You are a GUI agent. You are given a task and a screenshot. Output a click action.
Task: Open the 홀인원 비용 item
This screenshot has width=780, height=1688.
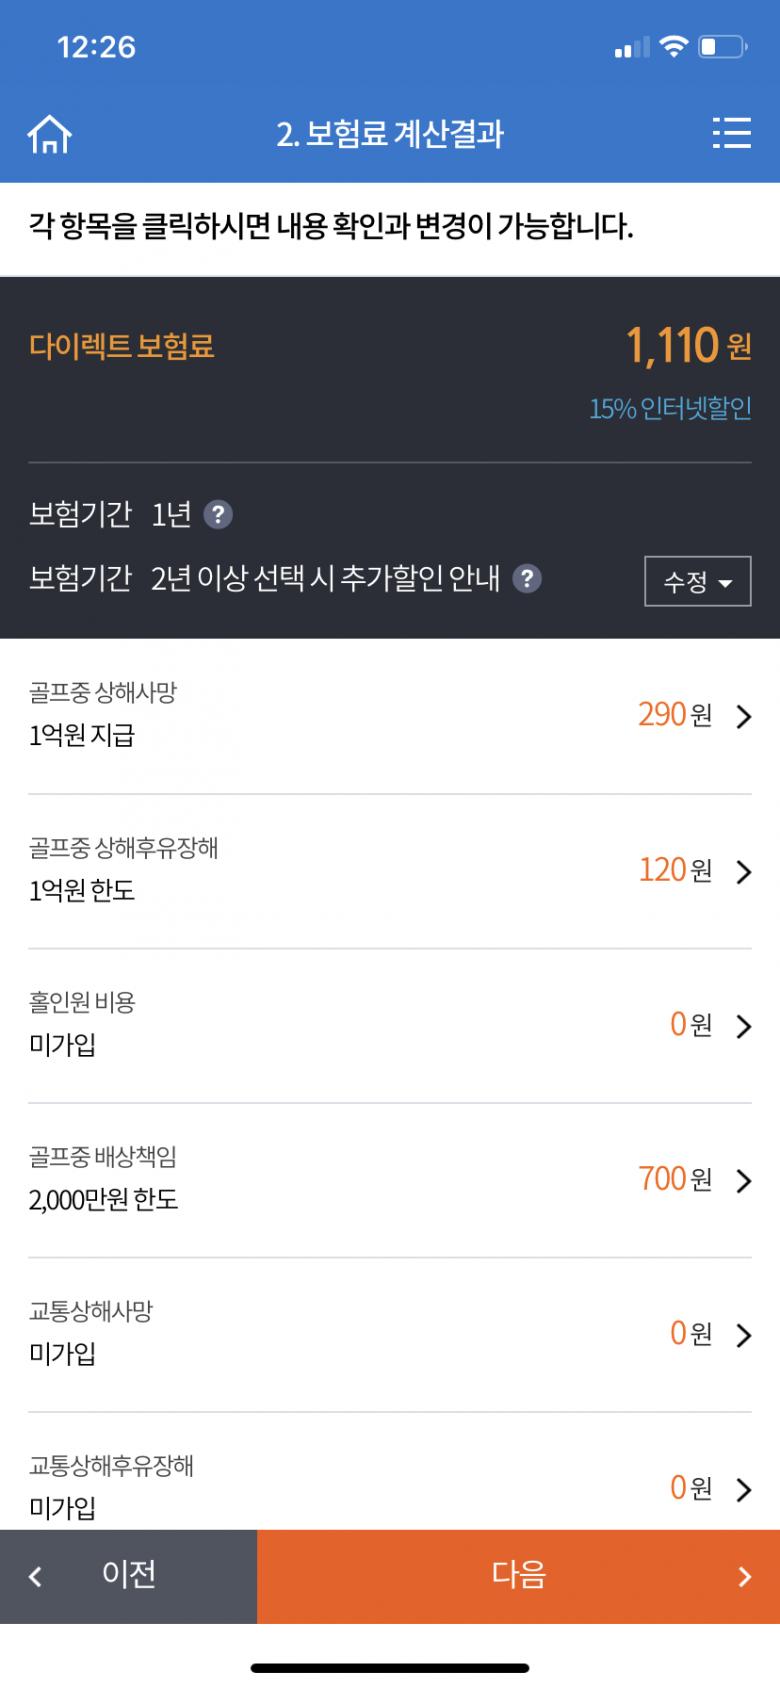coord(390,1025)
